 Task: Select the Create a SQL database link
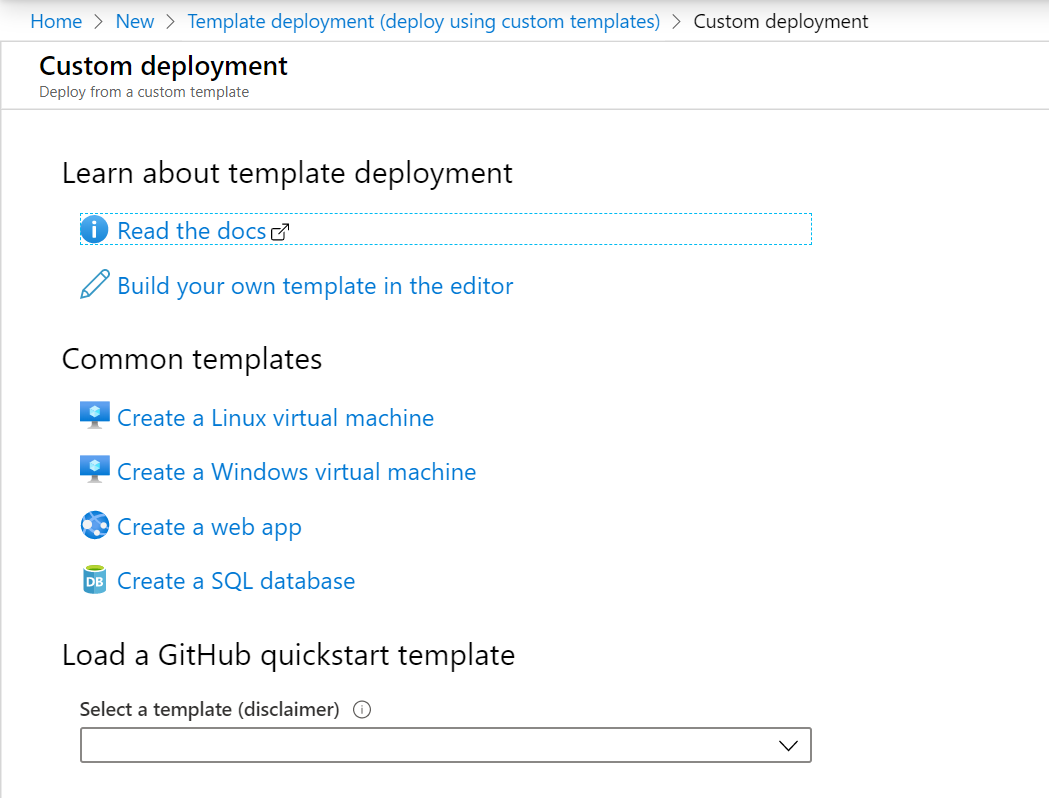pos(236,581)
